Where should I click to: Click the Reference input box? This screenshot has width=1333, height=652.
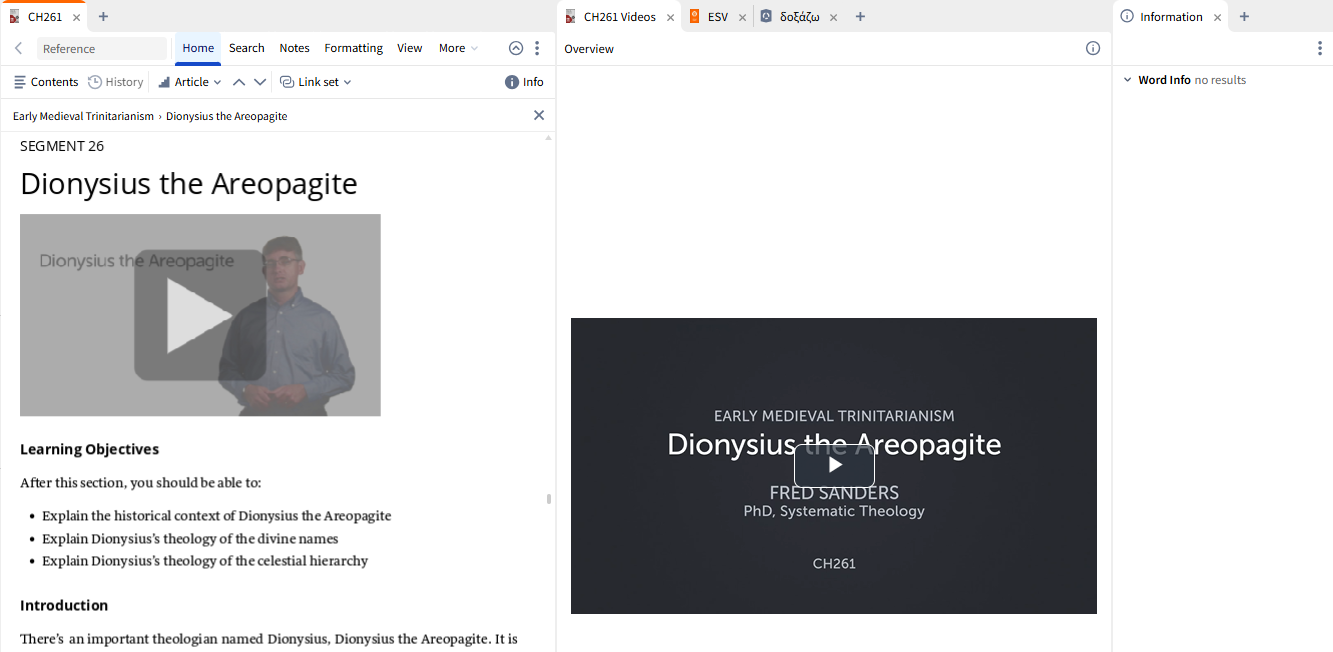coord(101,48)
